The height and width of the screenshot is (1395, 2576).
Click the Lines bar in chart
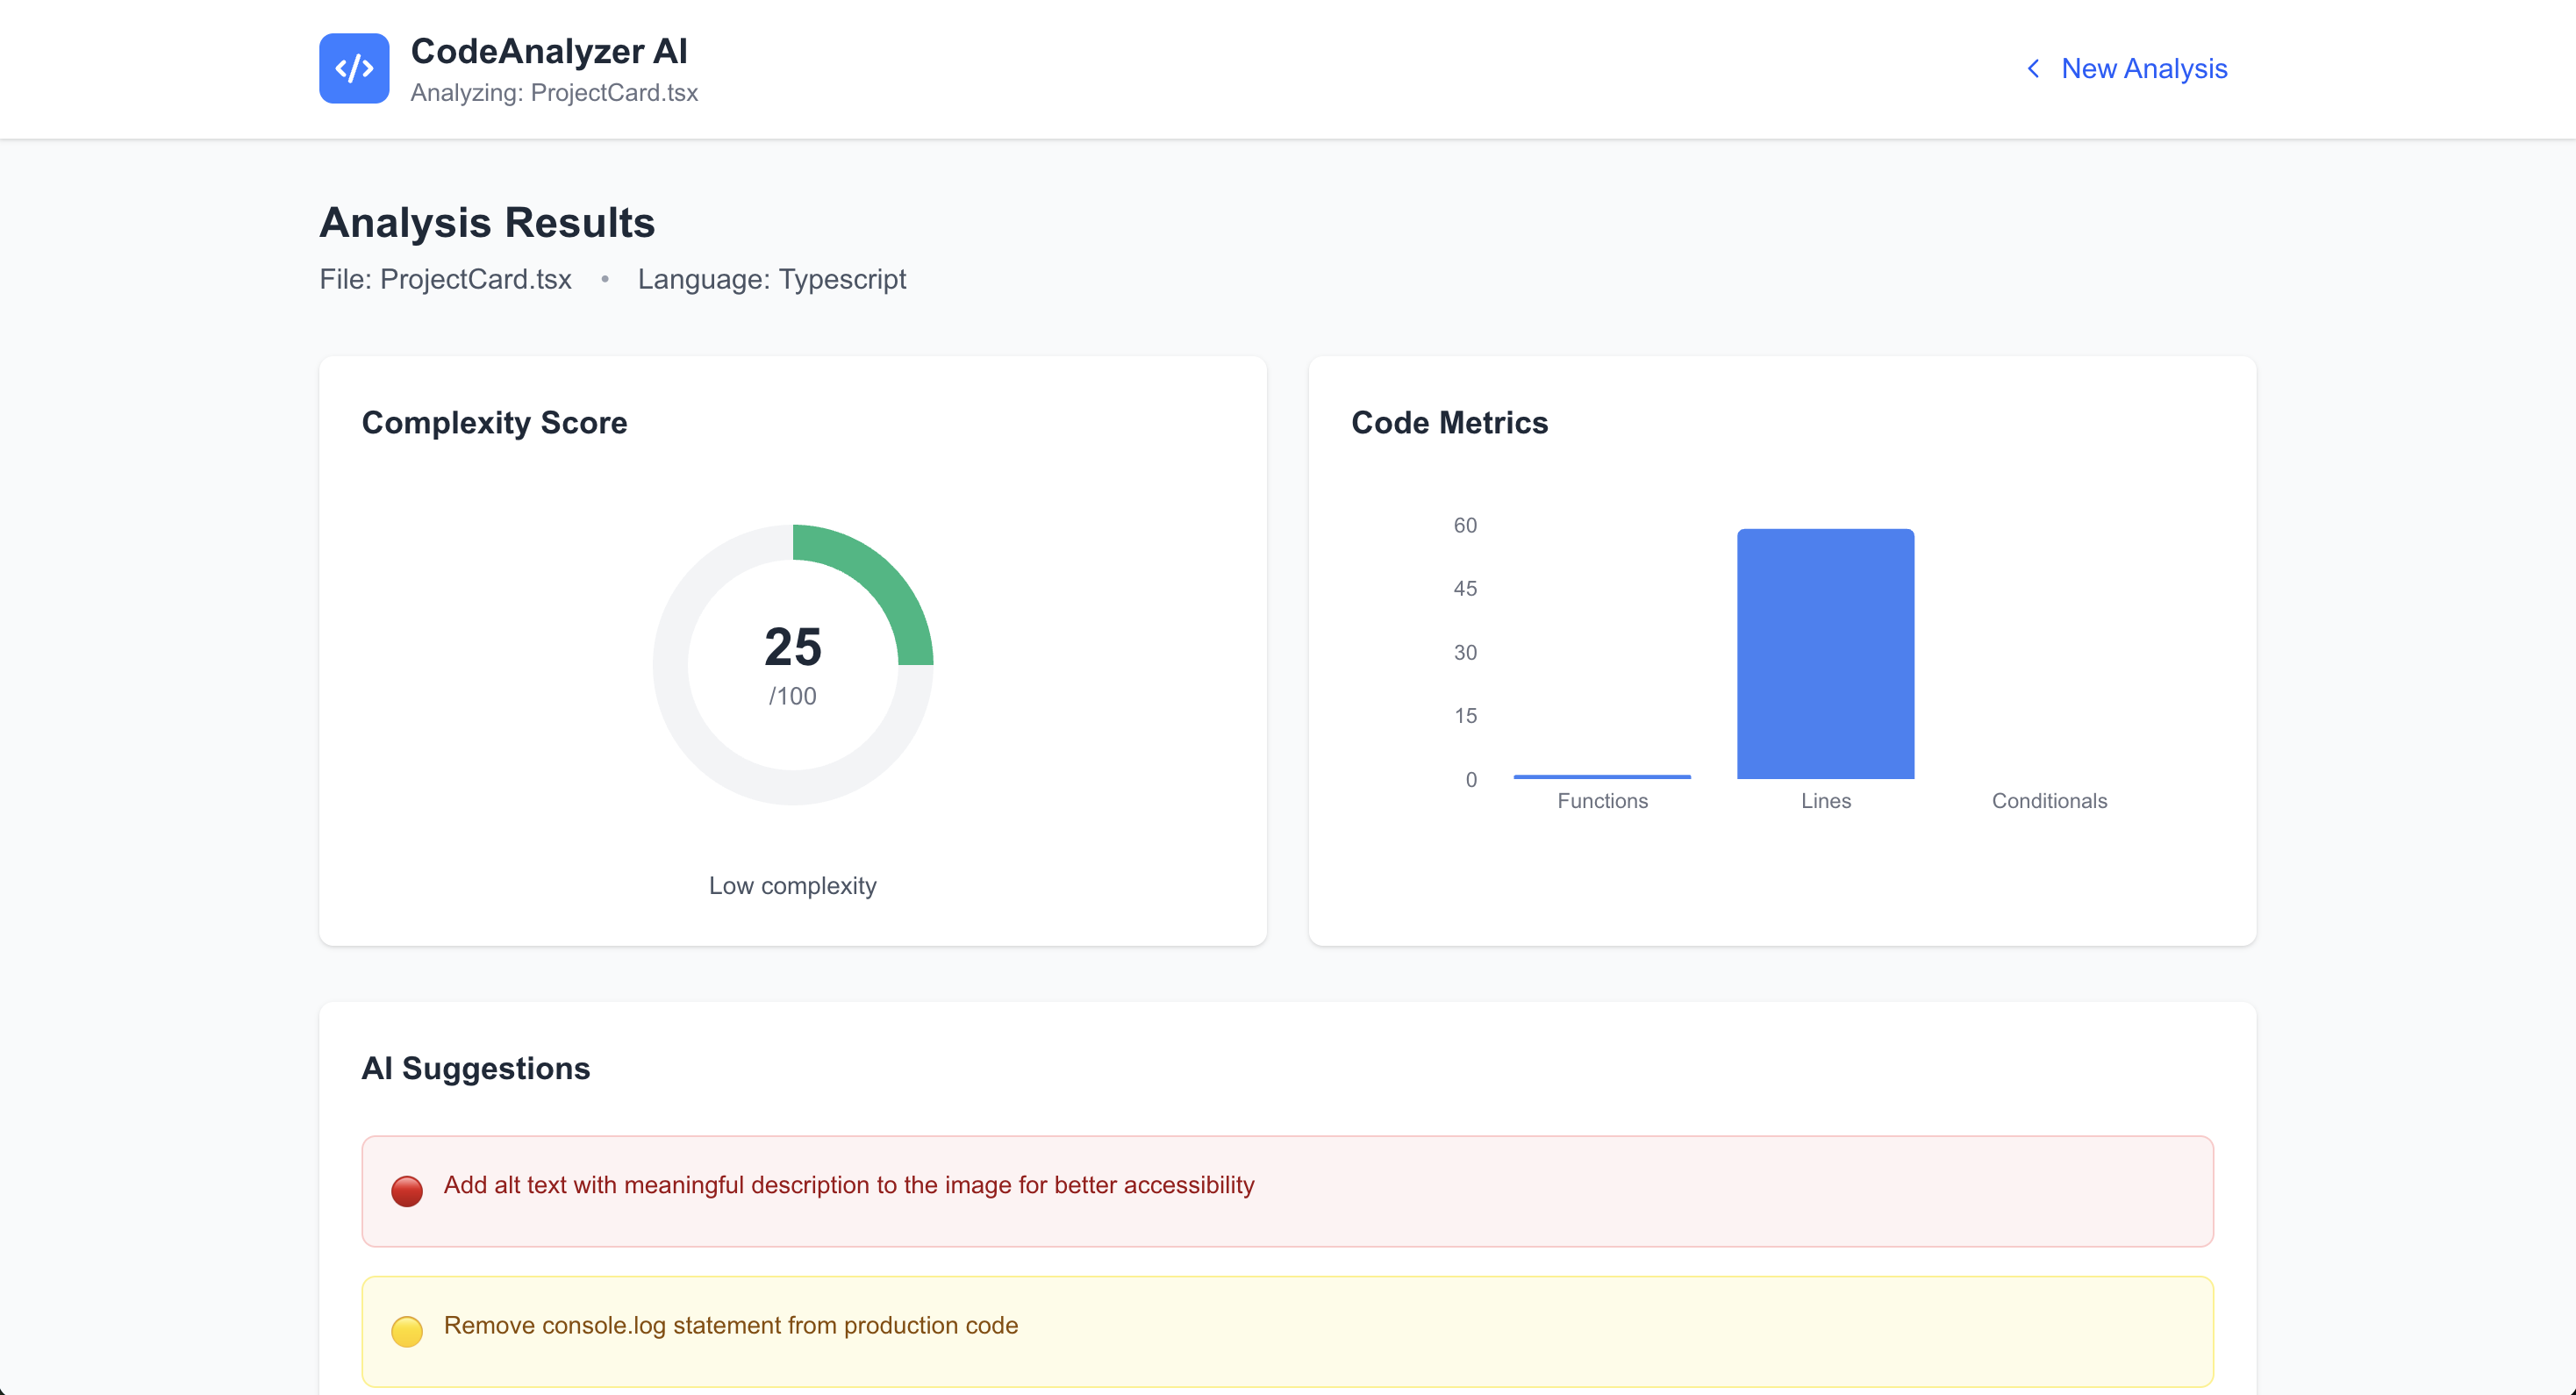pos(1825,653)
